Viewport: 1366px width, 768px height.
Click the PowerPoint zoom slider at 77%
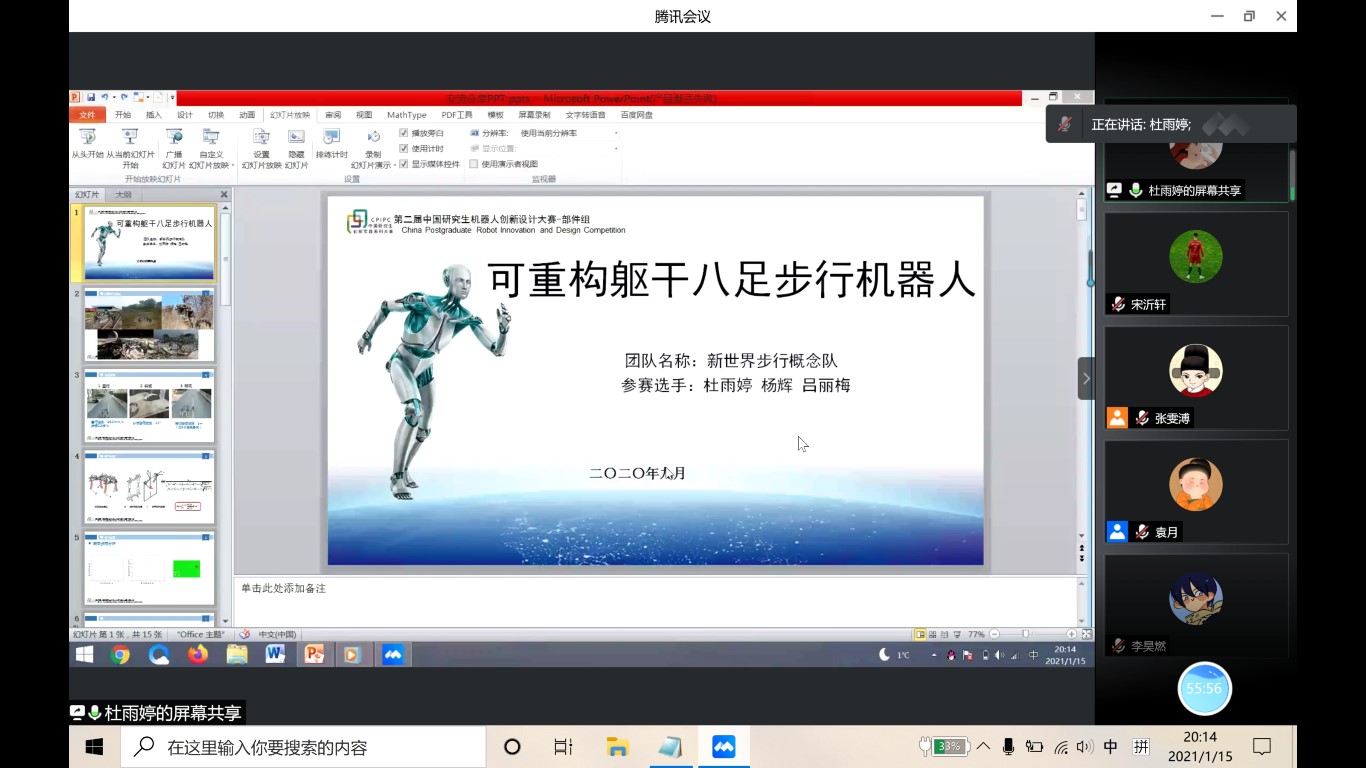pos(1025,634)
